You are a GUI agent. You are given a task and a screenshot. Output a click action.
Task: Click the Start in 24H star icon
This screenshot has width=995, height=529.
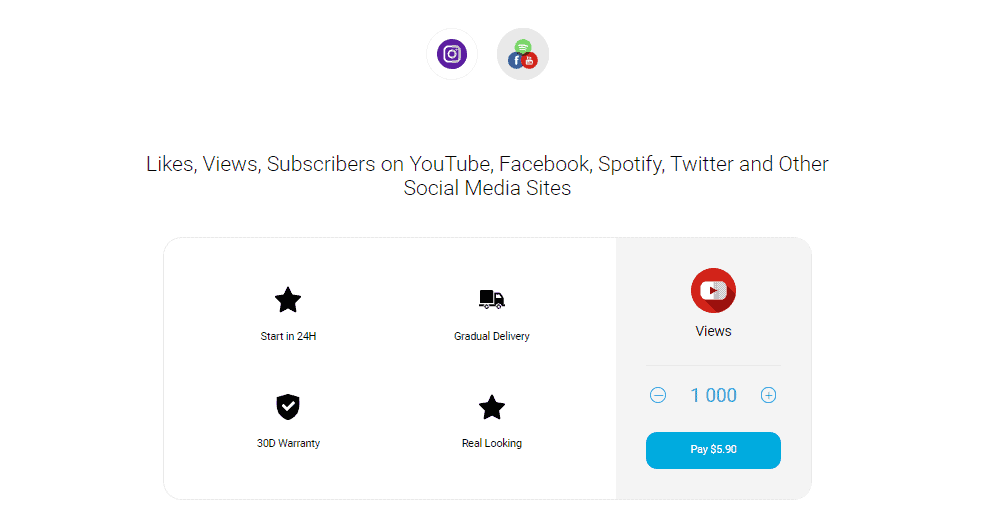pyautogui.click(x=288, y=300)
